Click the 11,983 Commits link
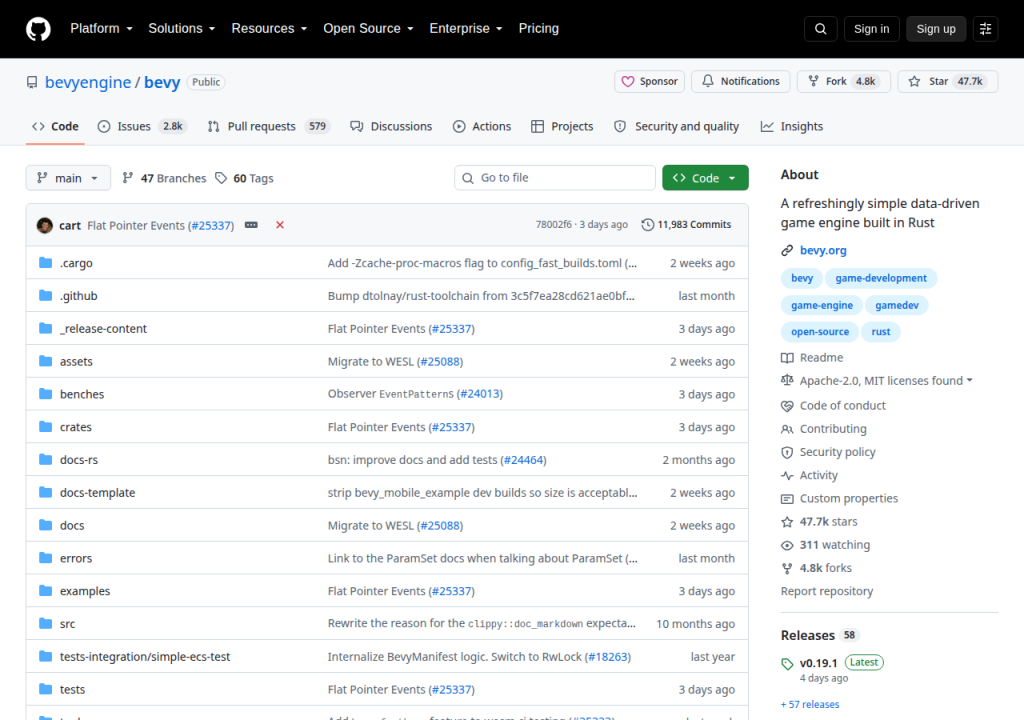 (687, 225)
